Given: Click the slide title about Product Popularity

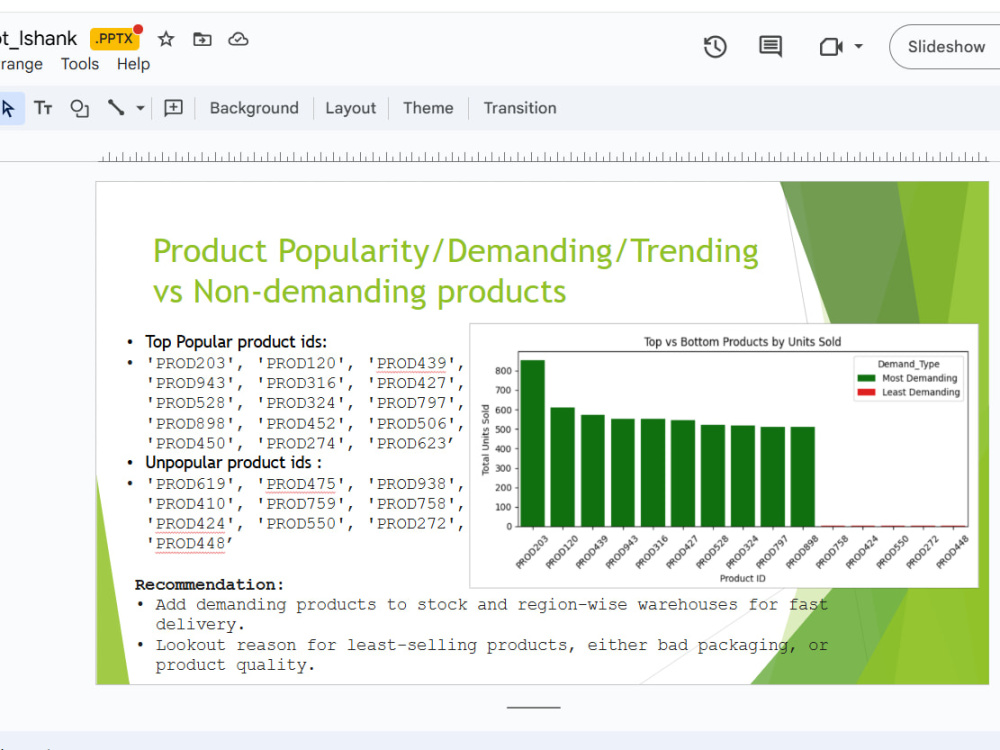Looking at the screenshot, I should [455, 271].
